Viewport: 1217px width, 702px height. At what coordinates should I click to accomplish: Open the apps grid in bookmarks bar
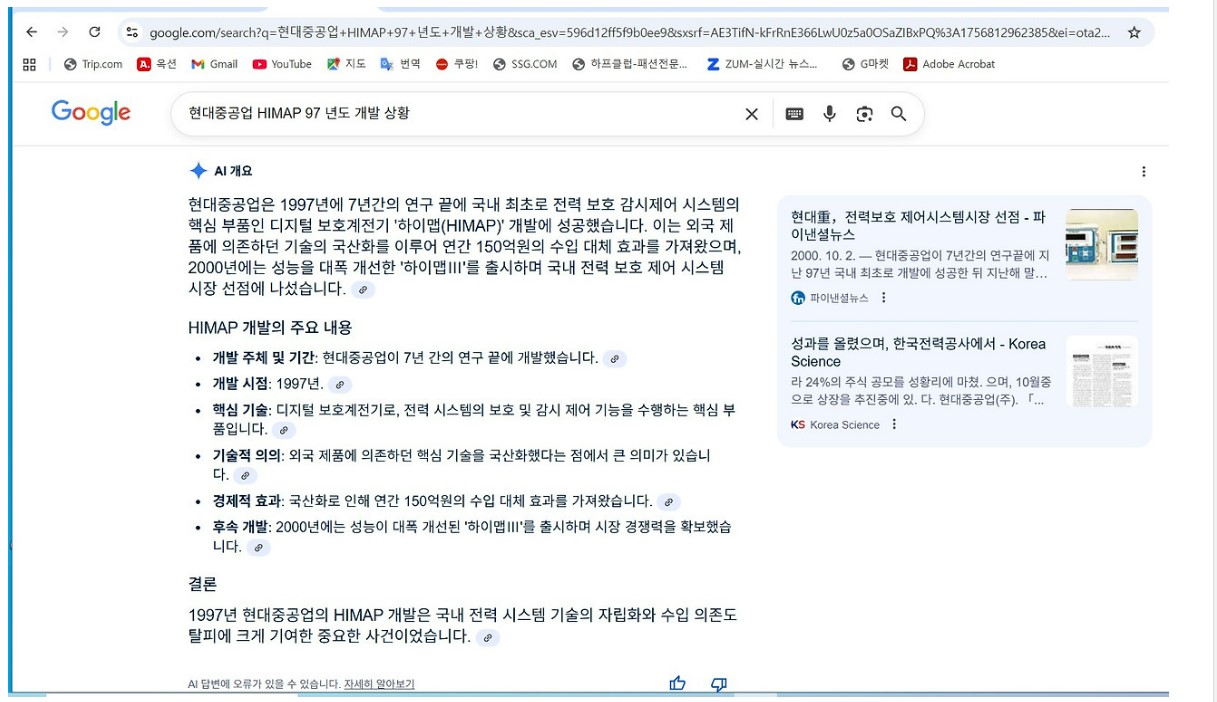[29, 64]
